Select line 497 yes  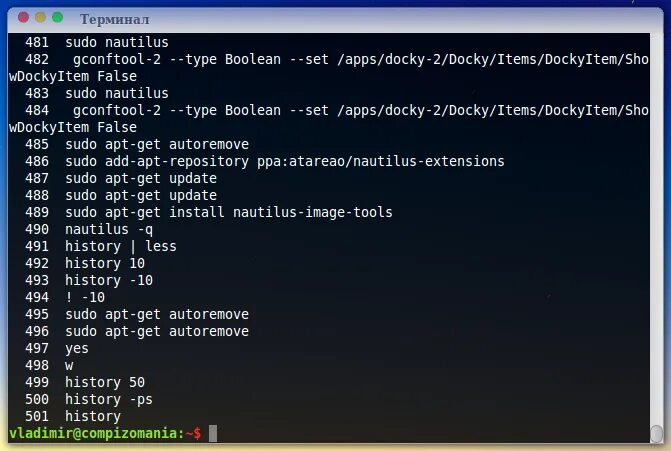(x=56, y=348)
